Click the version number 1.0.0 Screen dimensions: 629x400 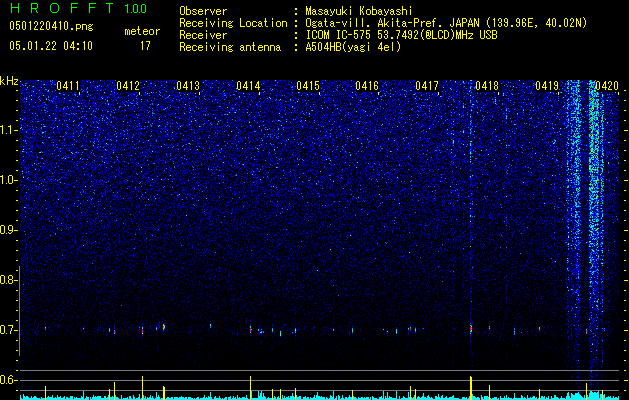point(135,9)
